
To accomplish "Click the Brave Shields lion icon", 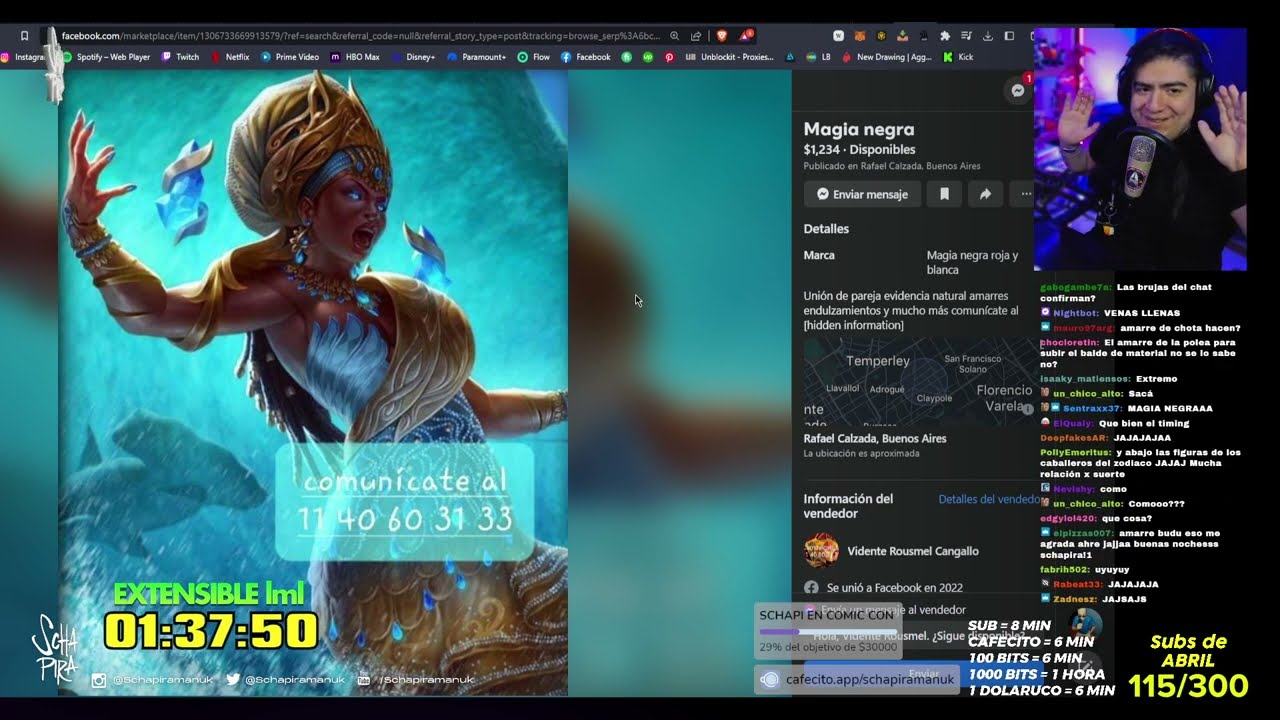I will coord(721,36).
